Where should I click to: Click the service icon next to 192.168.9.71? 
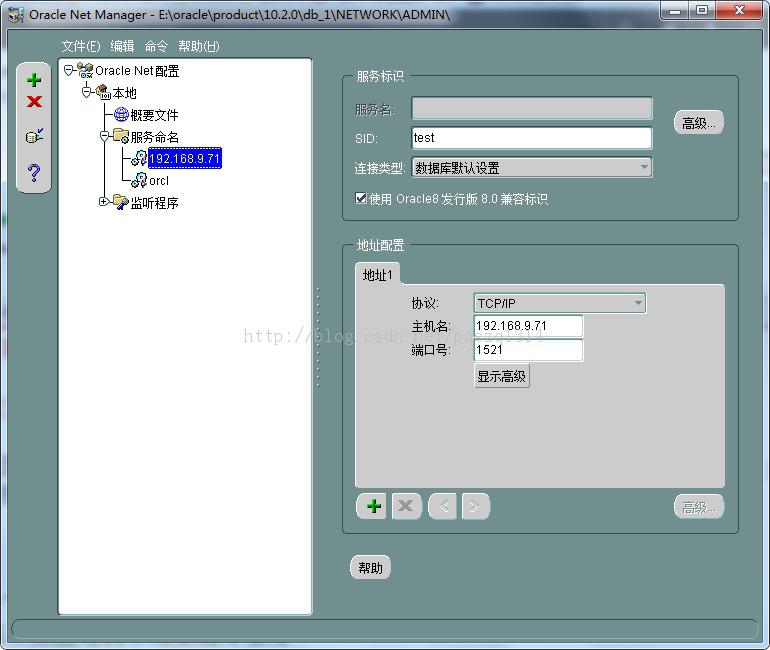pos(139,158)
